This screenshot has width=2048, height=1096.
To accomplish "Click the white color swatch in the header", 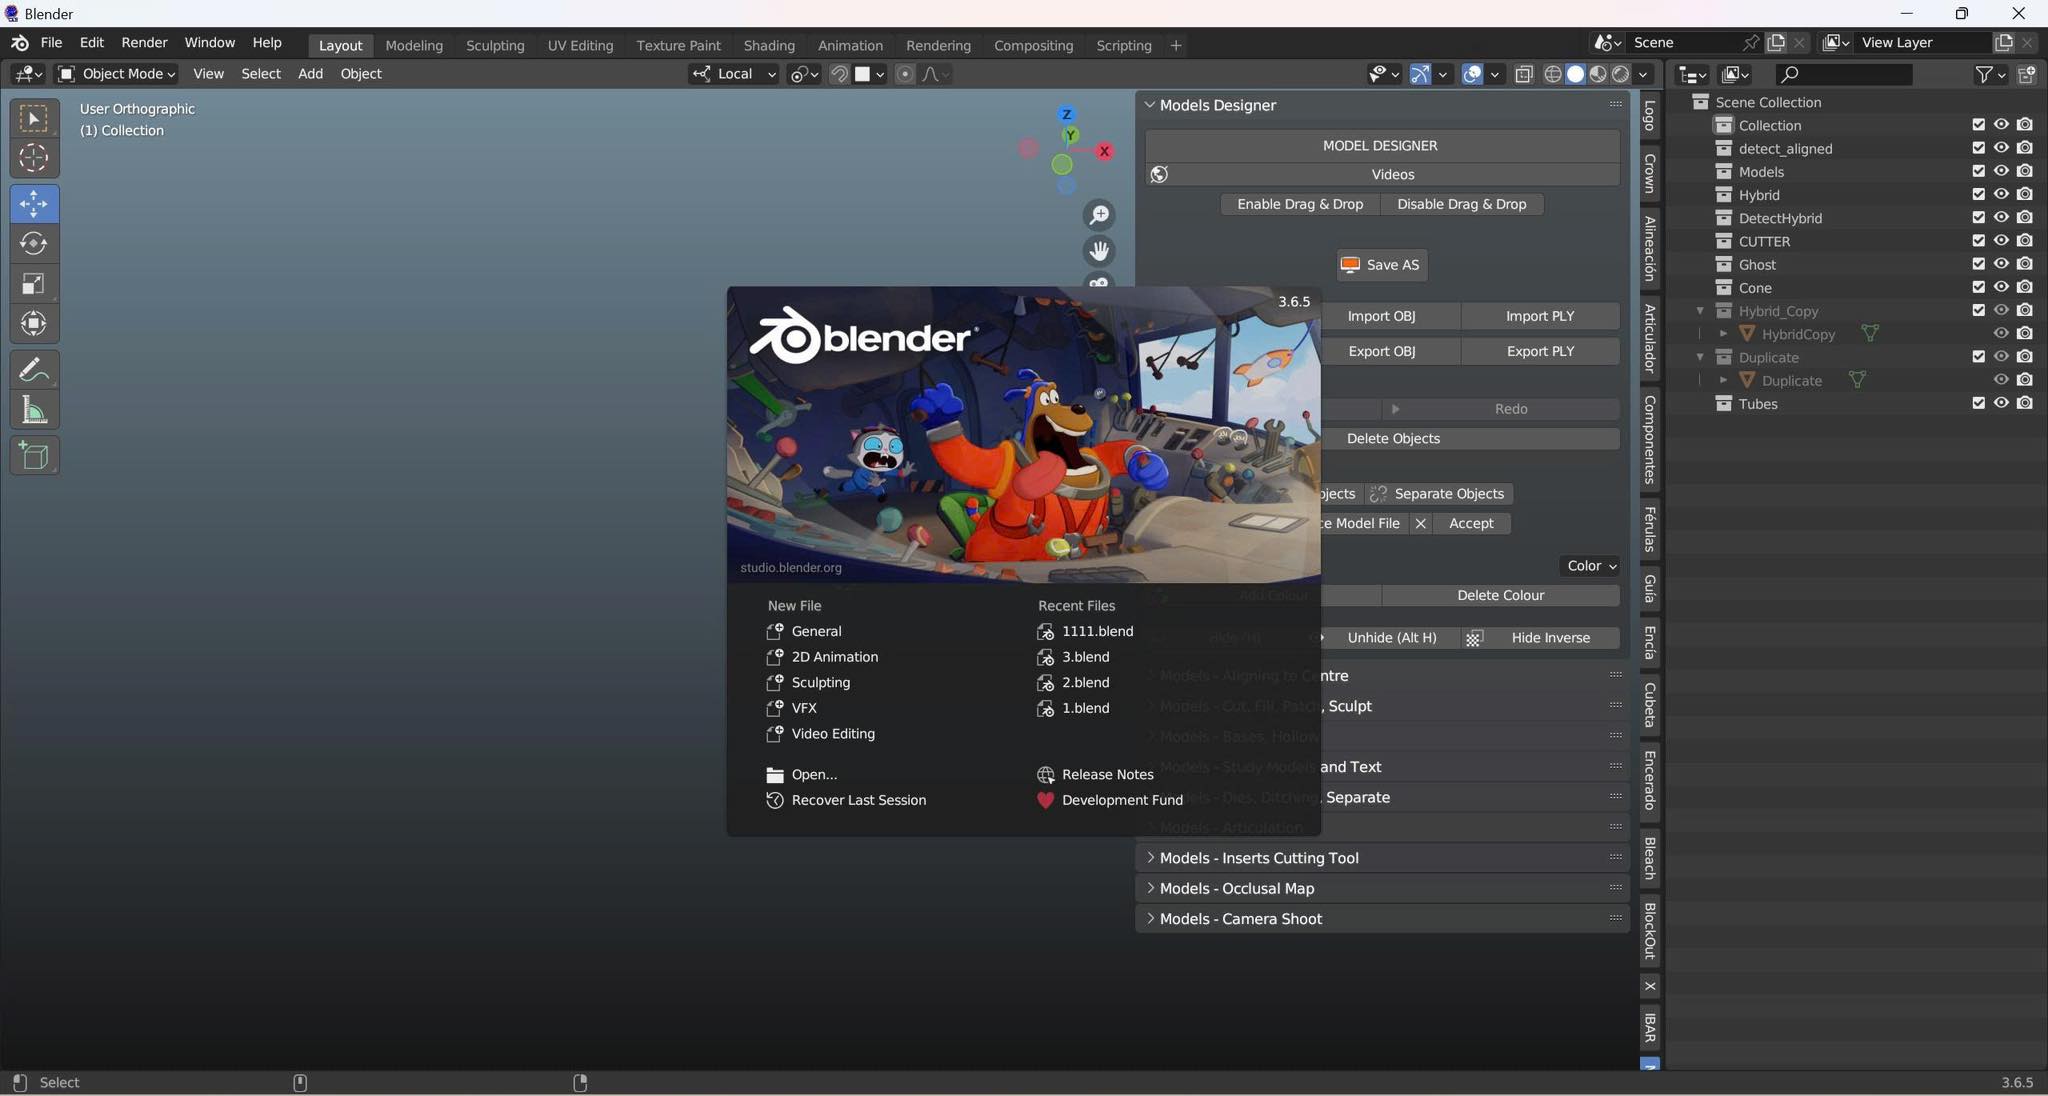I will [861, 73].
